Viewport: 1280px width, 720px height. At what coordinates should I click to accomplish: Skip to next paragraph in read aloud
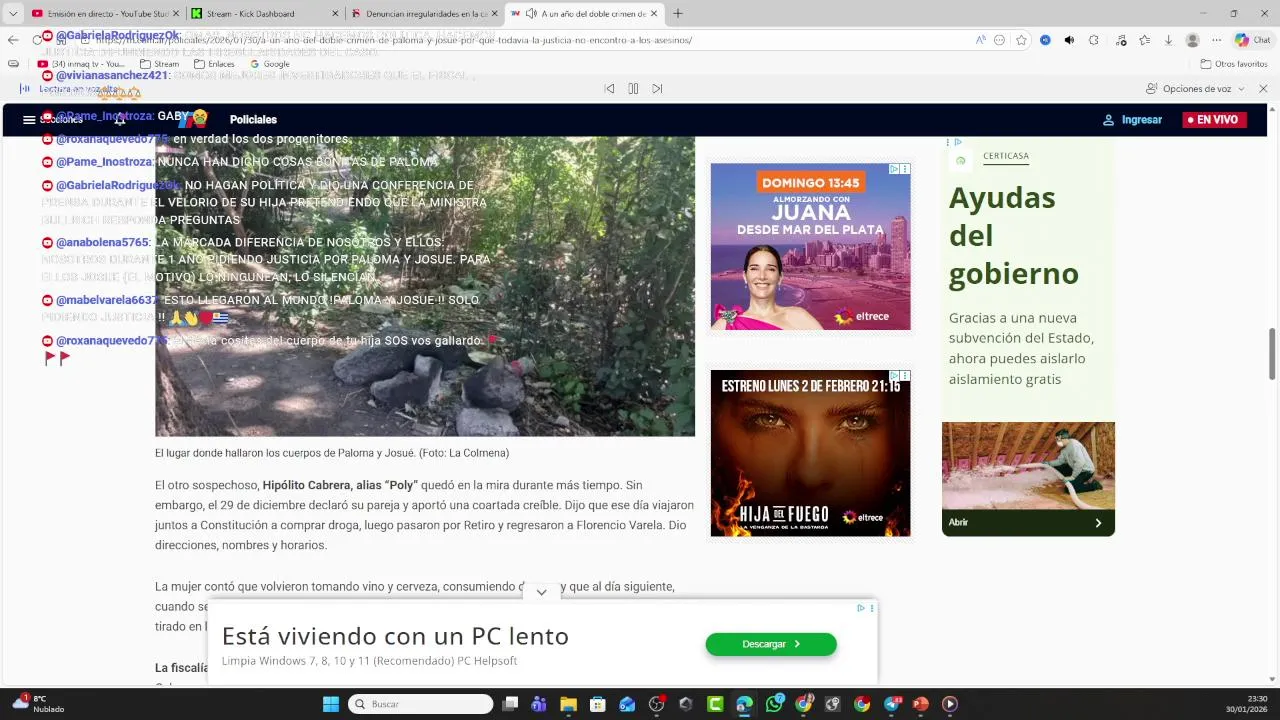[x=657, y=88]
